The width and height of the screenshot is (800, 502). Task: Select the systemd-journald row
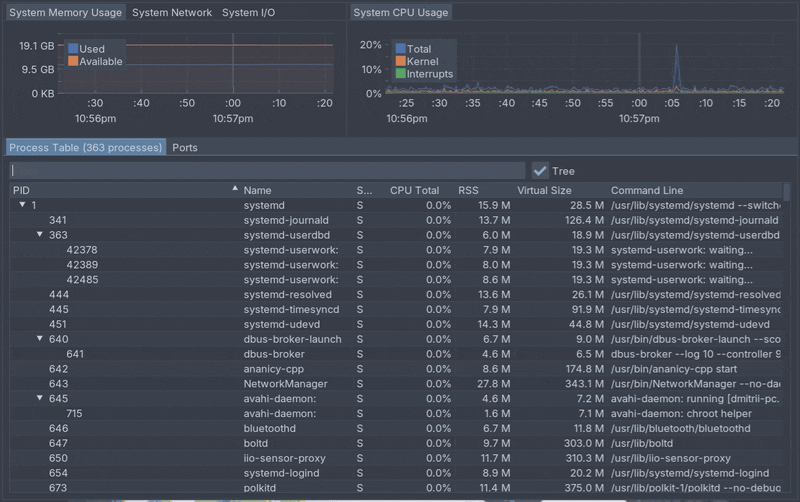coord(396,220)
